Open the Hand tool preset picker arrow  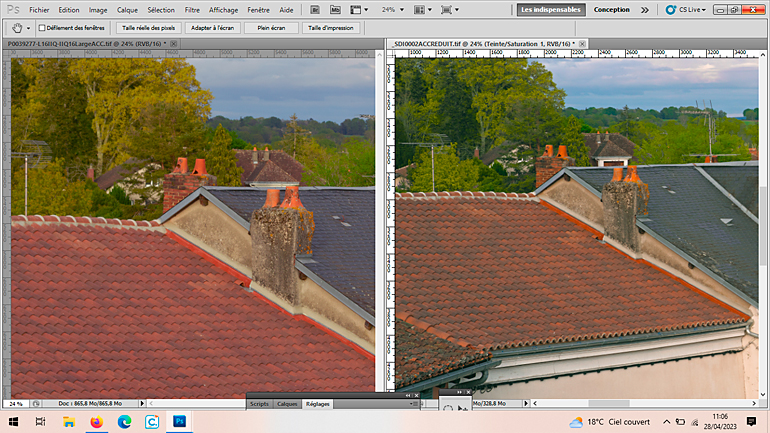(28, 28)
